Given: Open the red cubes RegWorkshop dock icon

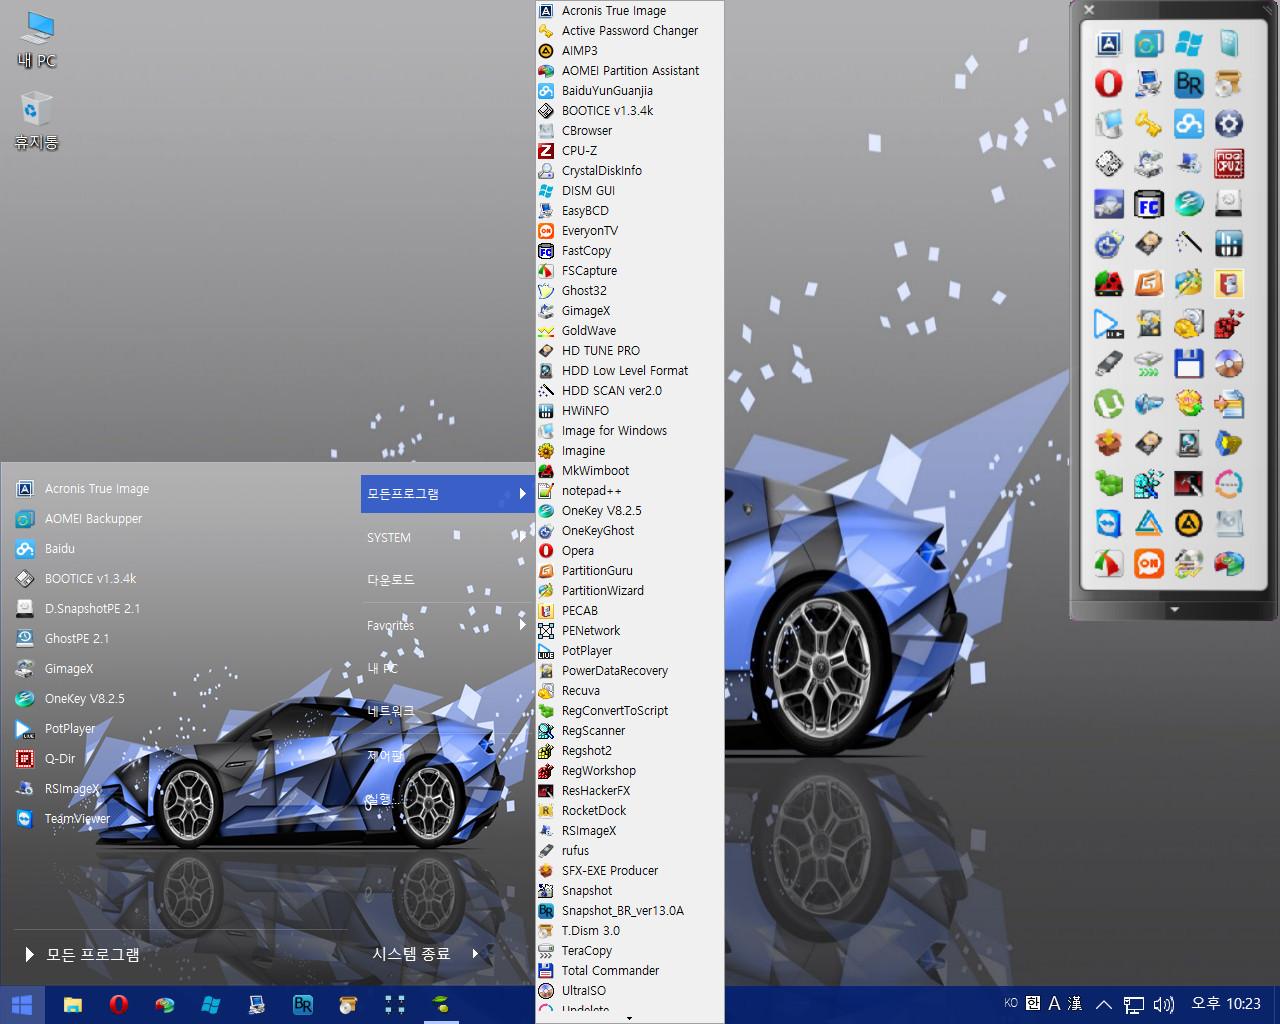Looking at the screenshot, I should point(1228,324).
